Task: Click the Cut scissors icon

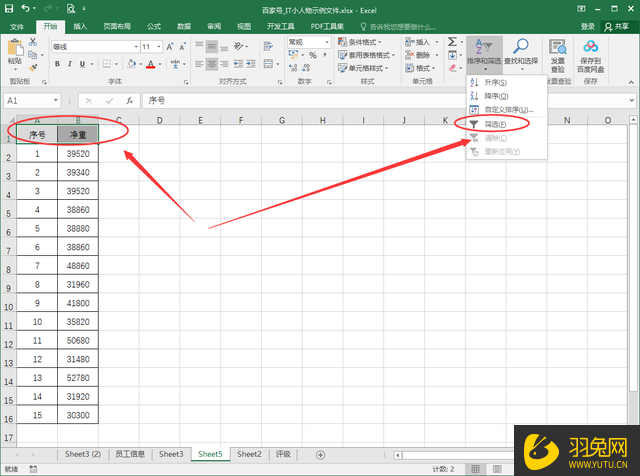Action: 33,42
